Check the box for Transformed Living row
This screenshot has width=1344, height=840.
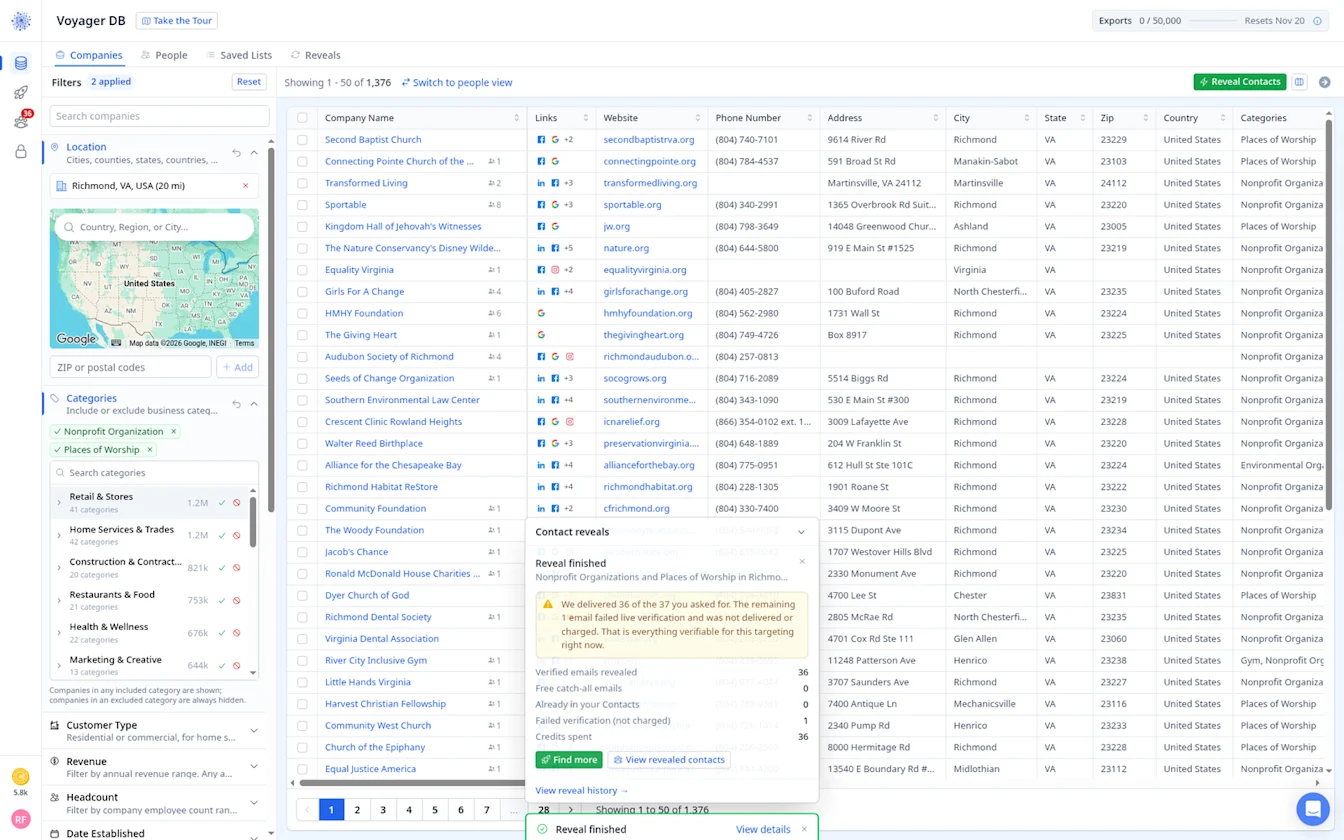click(302, 183)
